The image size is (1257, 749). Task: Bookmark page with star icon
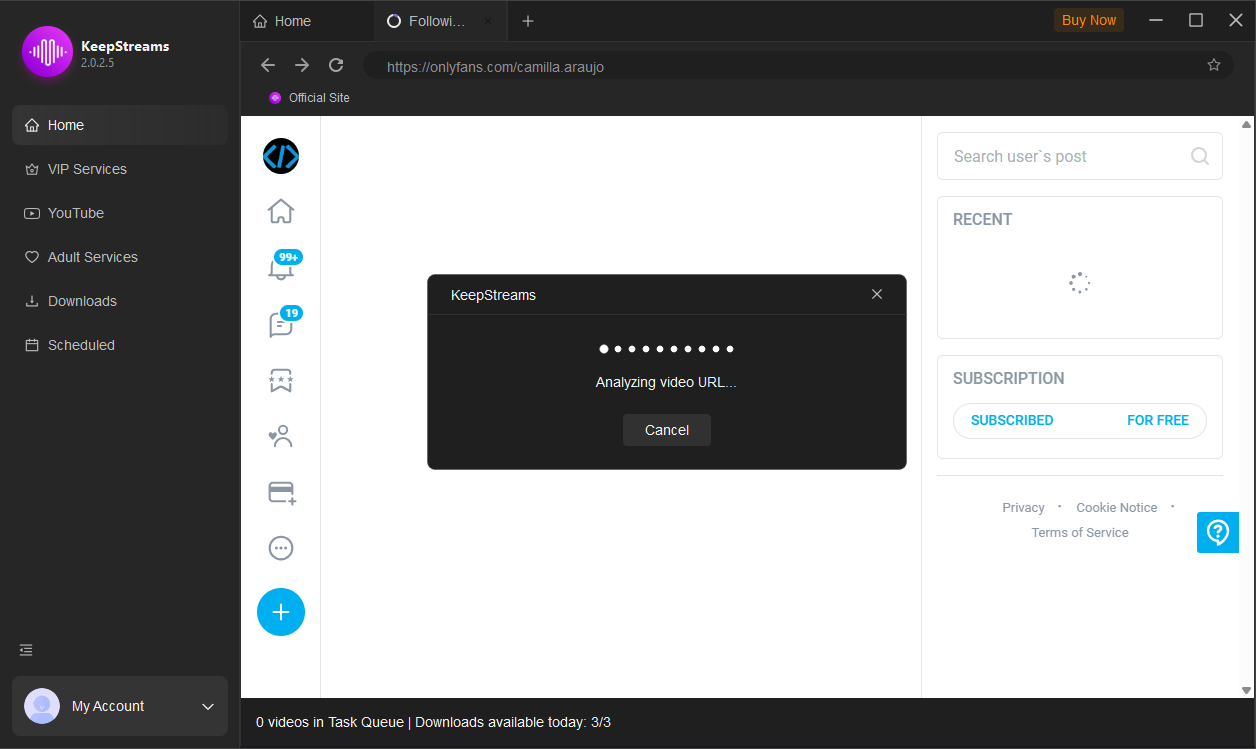(1214, 65)
